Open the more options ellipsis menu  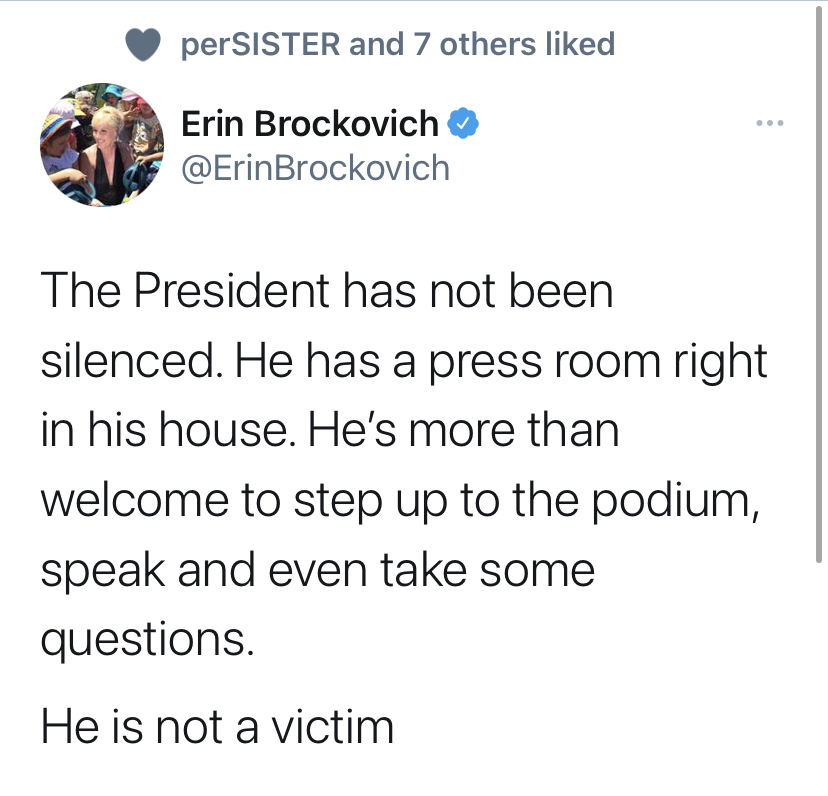(770, 125)
